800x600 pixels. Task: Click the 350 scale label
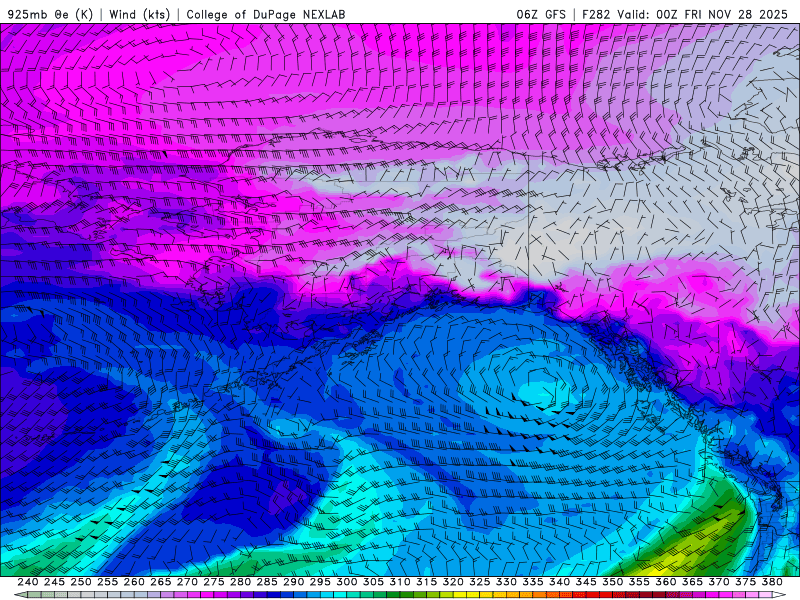(x=612, y=582)
